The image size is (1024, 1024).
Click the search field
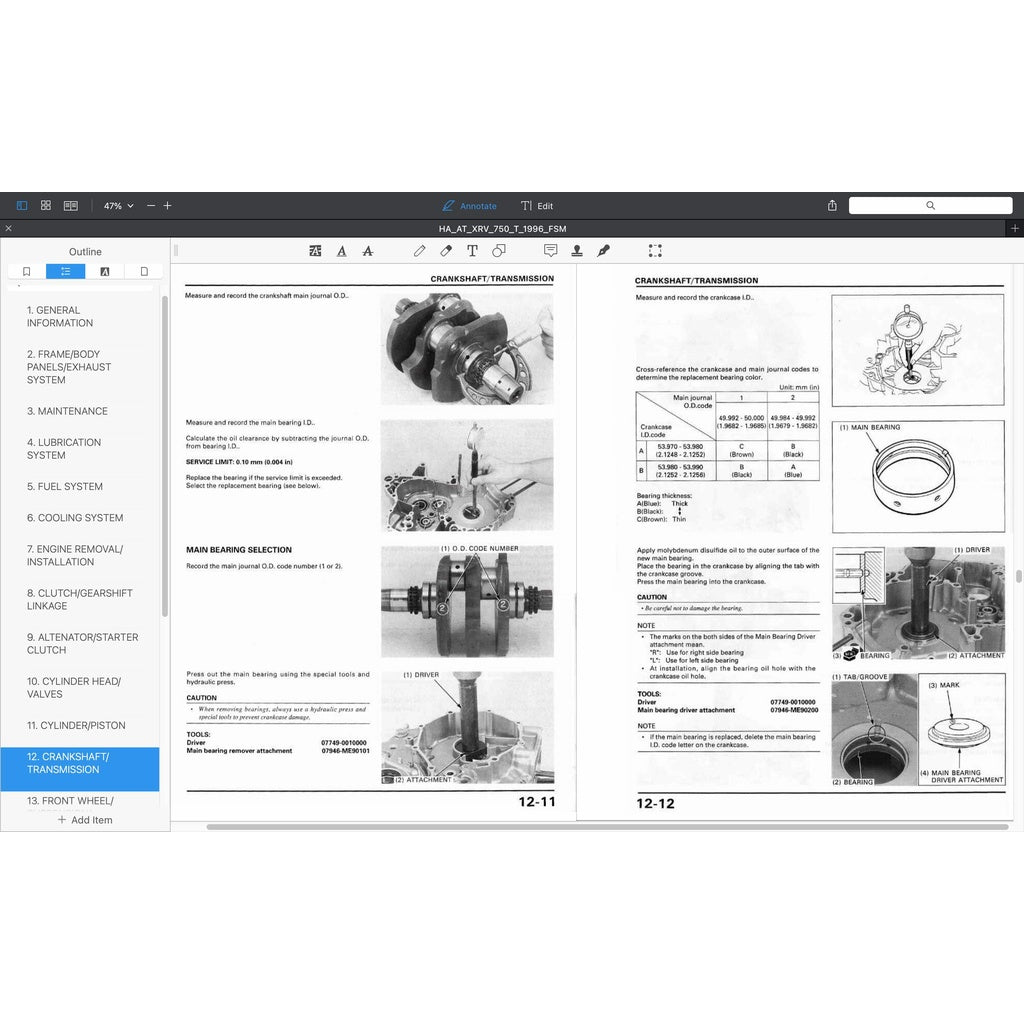coord(930,205)
